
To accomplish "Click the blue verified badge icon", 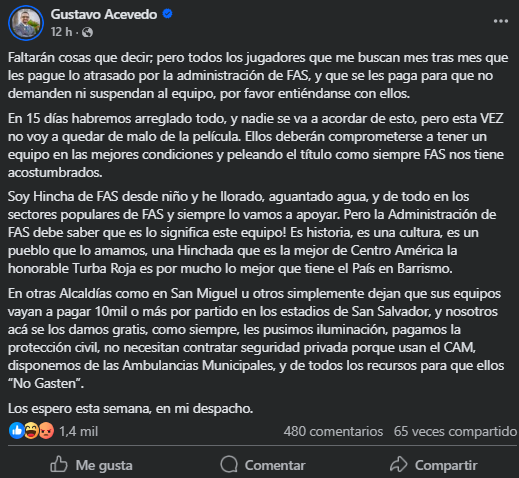I will (167, 14).
